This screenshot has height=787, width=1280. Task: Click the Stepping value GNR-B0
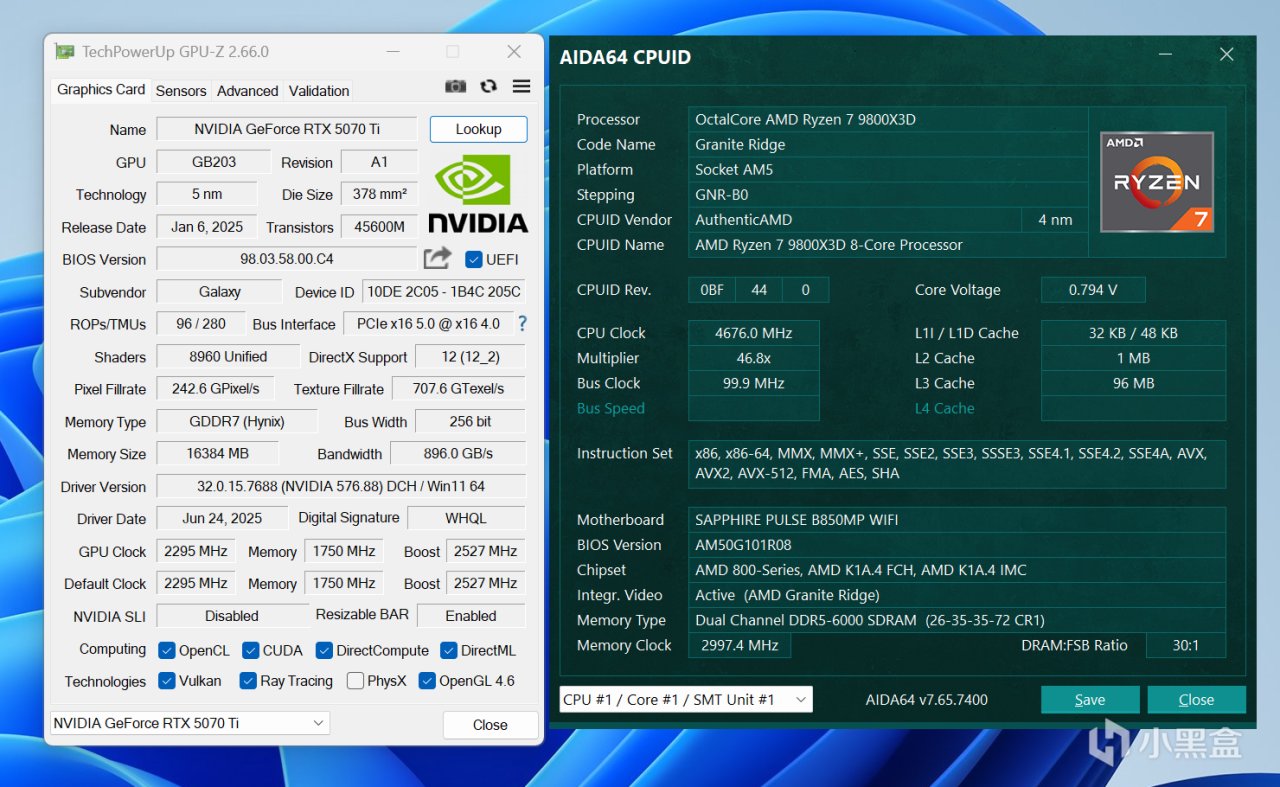887,195
